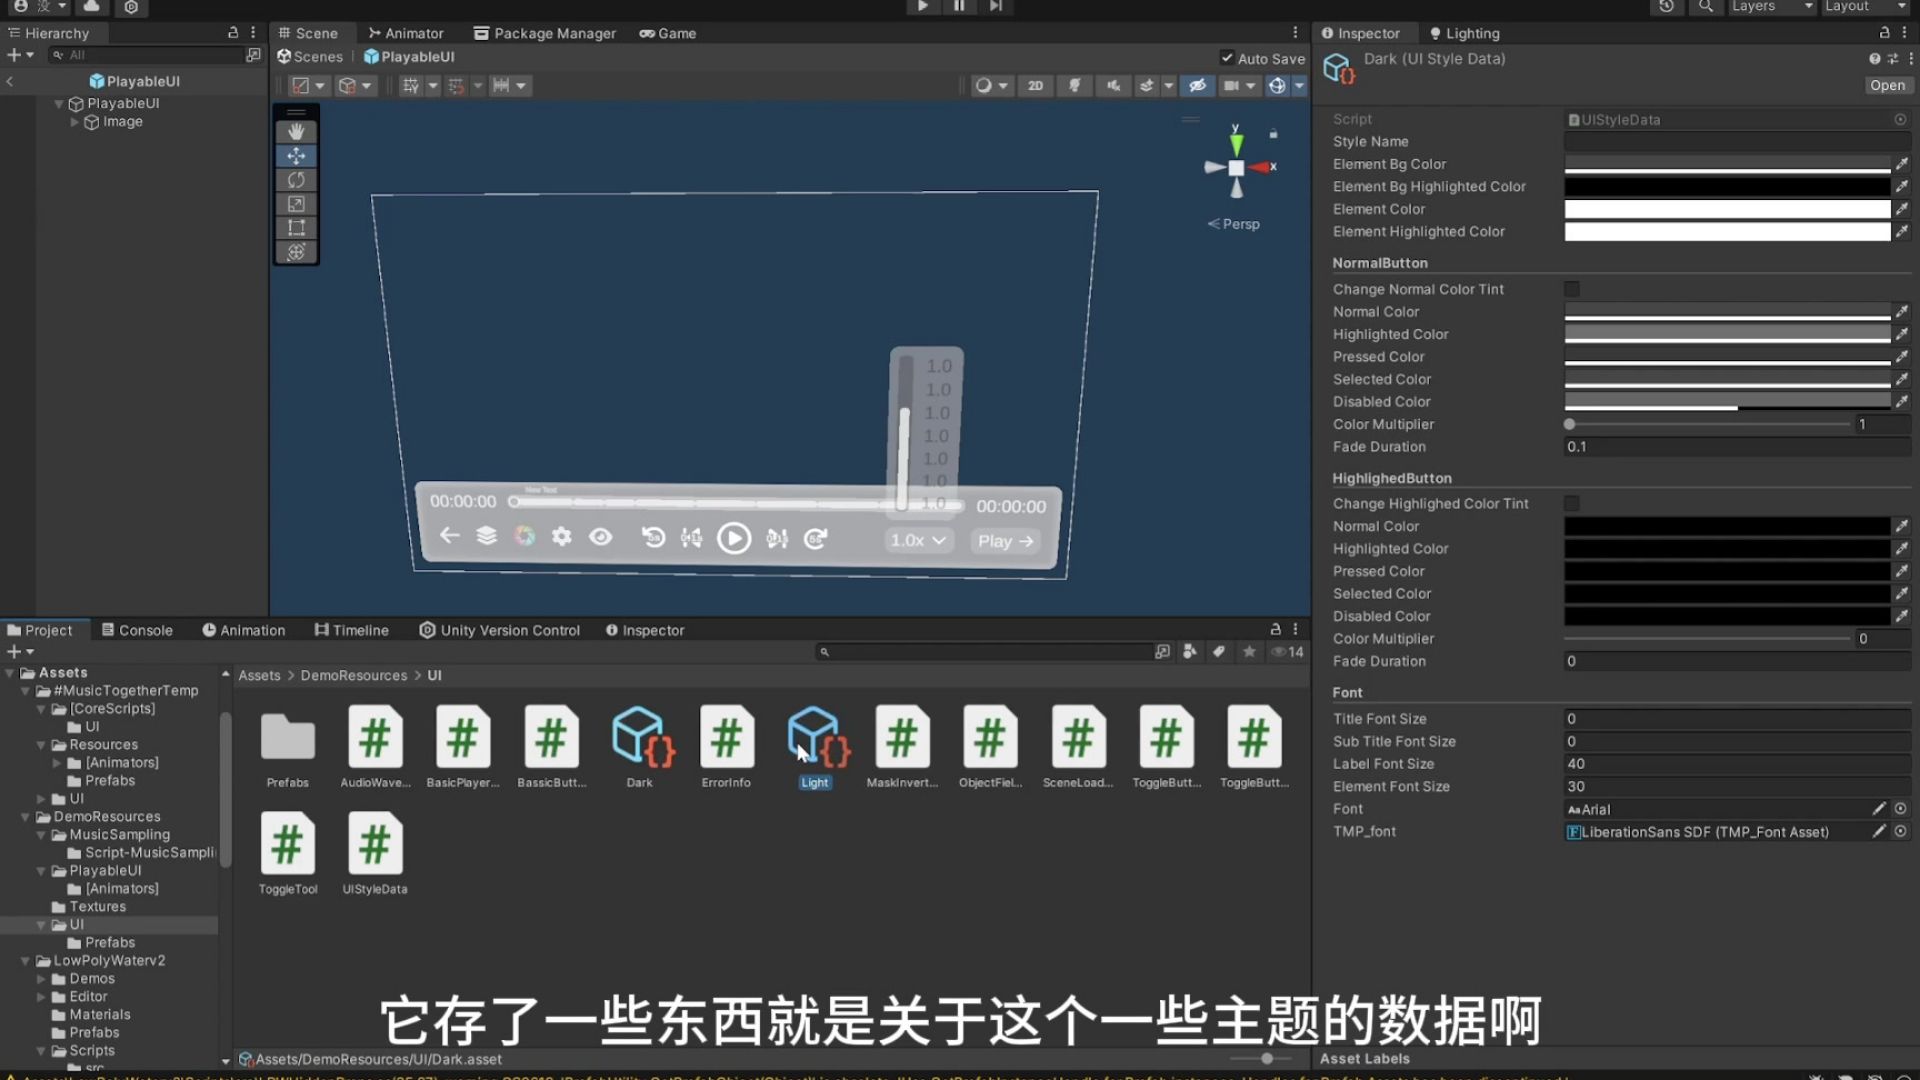Select the Rotate tool in scene toolbar
Image resolution: width=1920 pixels, height=1080 pixels.
(296, 180)
